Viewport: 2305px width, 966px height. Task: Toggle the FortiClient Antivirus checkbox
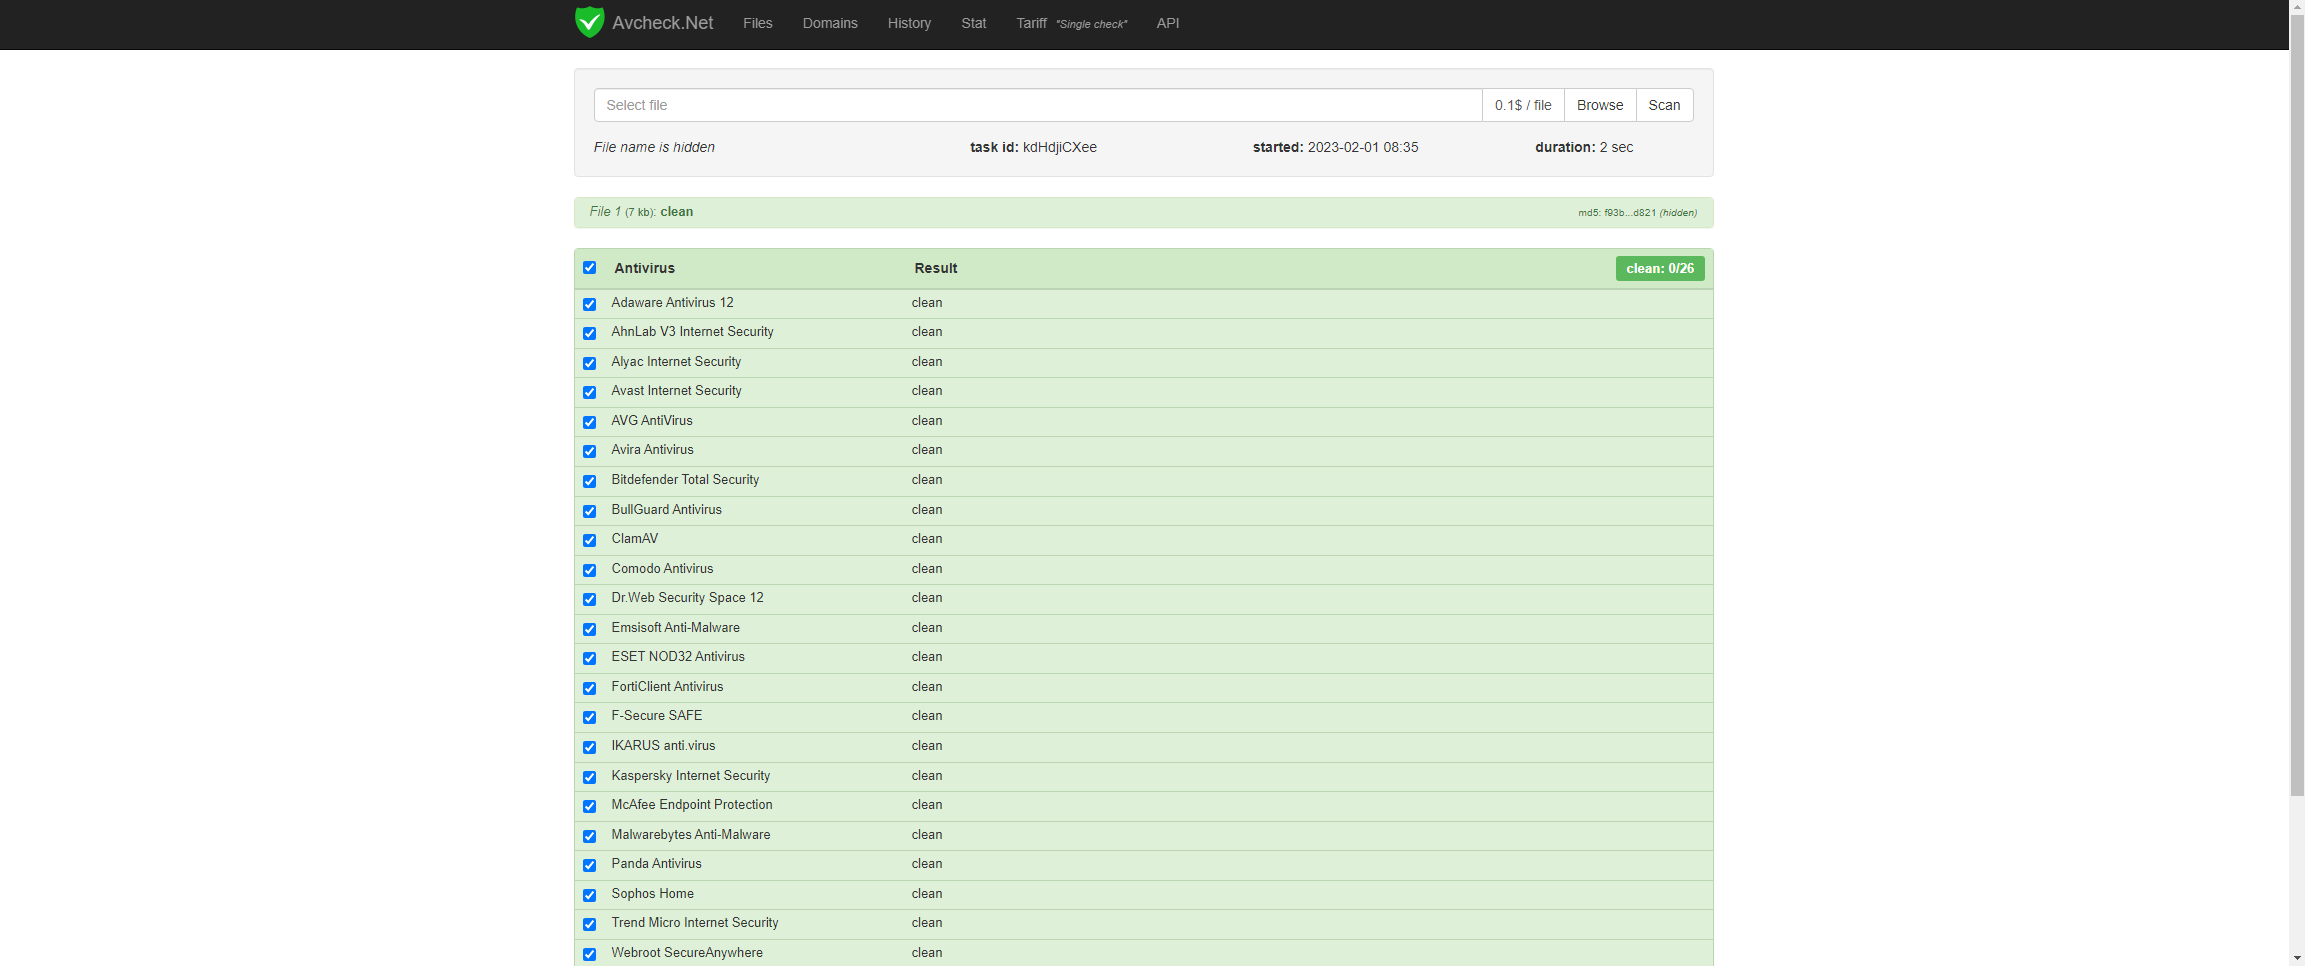590,688
